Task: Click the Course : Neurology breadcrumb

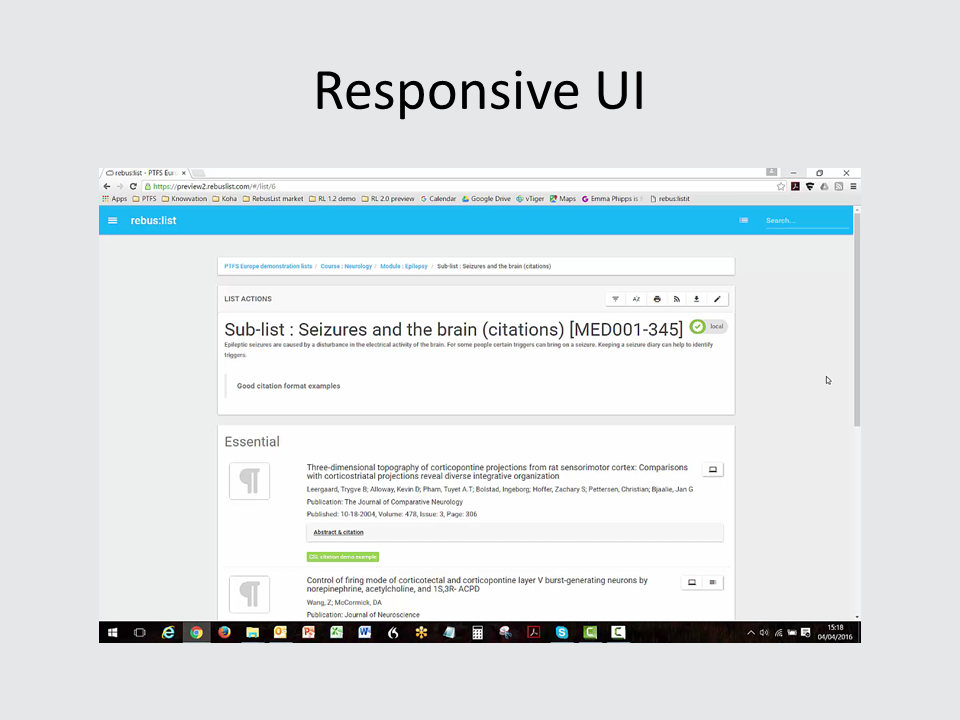Action: 346,266
